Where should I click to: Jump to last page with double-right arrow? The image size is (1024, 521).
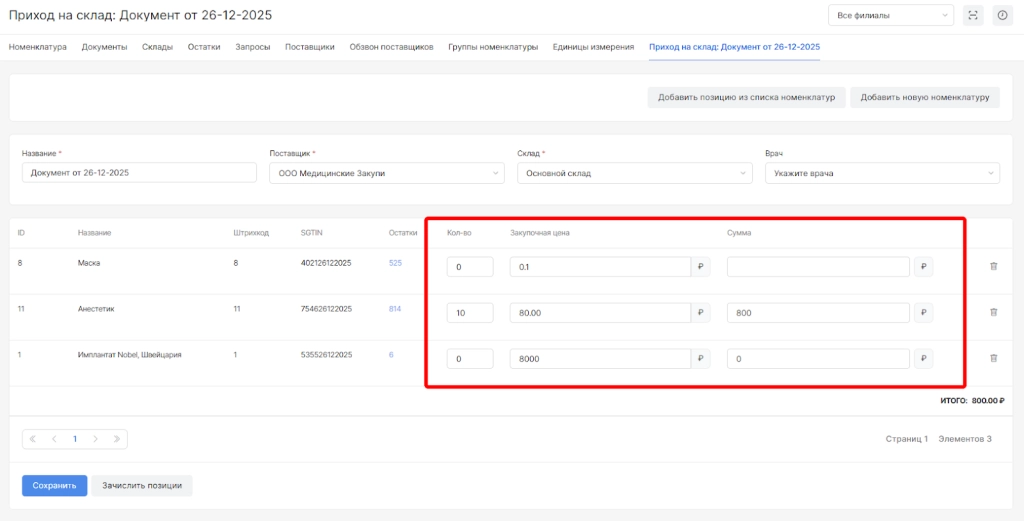[x=116, y=439]
